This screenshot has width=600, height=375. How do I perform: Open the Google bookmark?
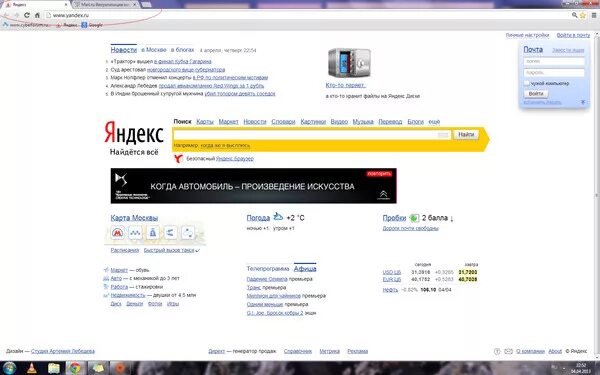click(x=92, y=25)
